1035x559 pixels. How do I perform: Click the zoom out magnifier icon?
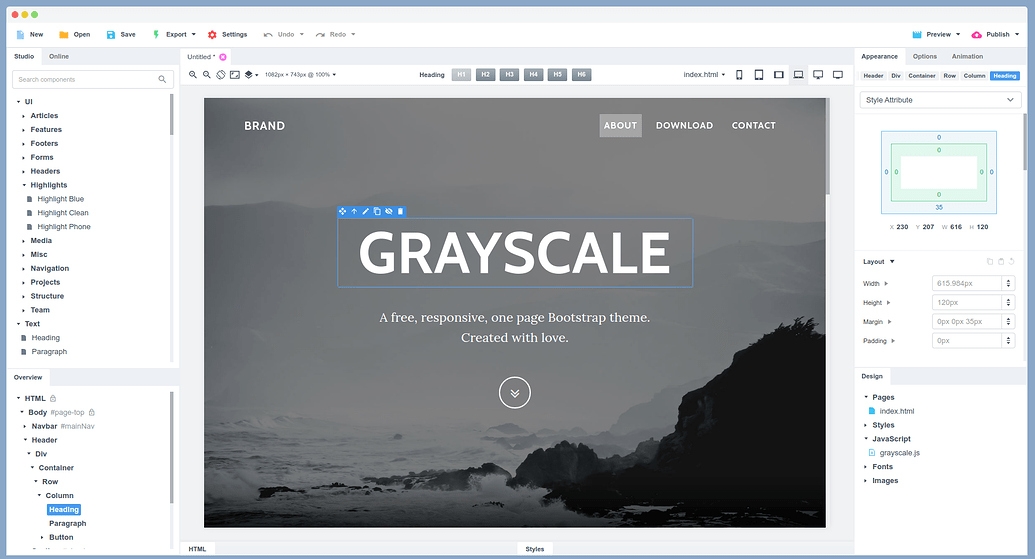tap(207, 75)
